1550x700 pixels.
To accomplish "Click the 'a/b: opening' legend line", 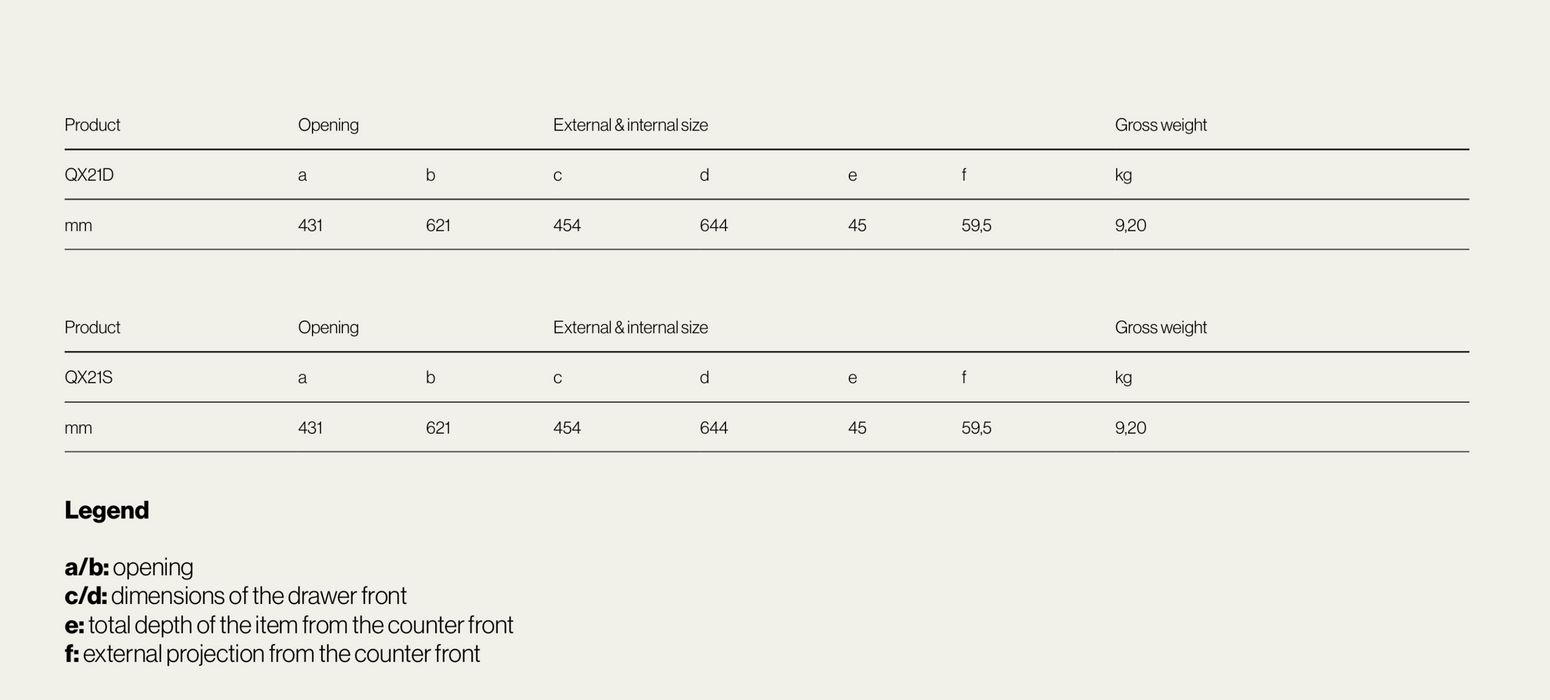I will [x=129, y=567].
